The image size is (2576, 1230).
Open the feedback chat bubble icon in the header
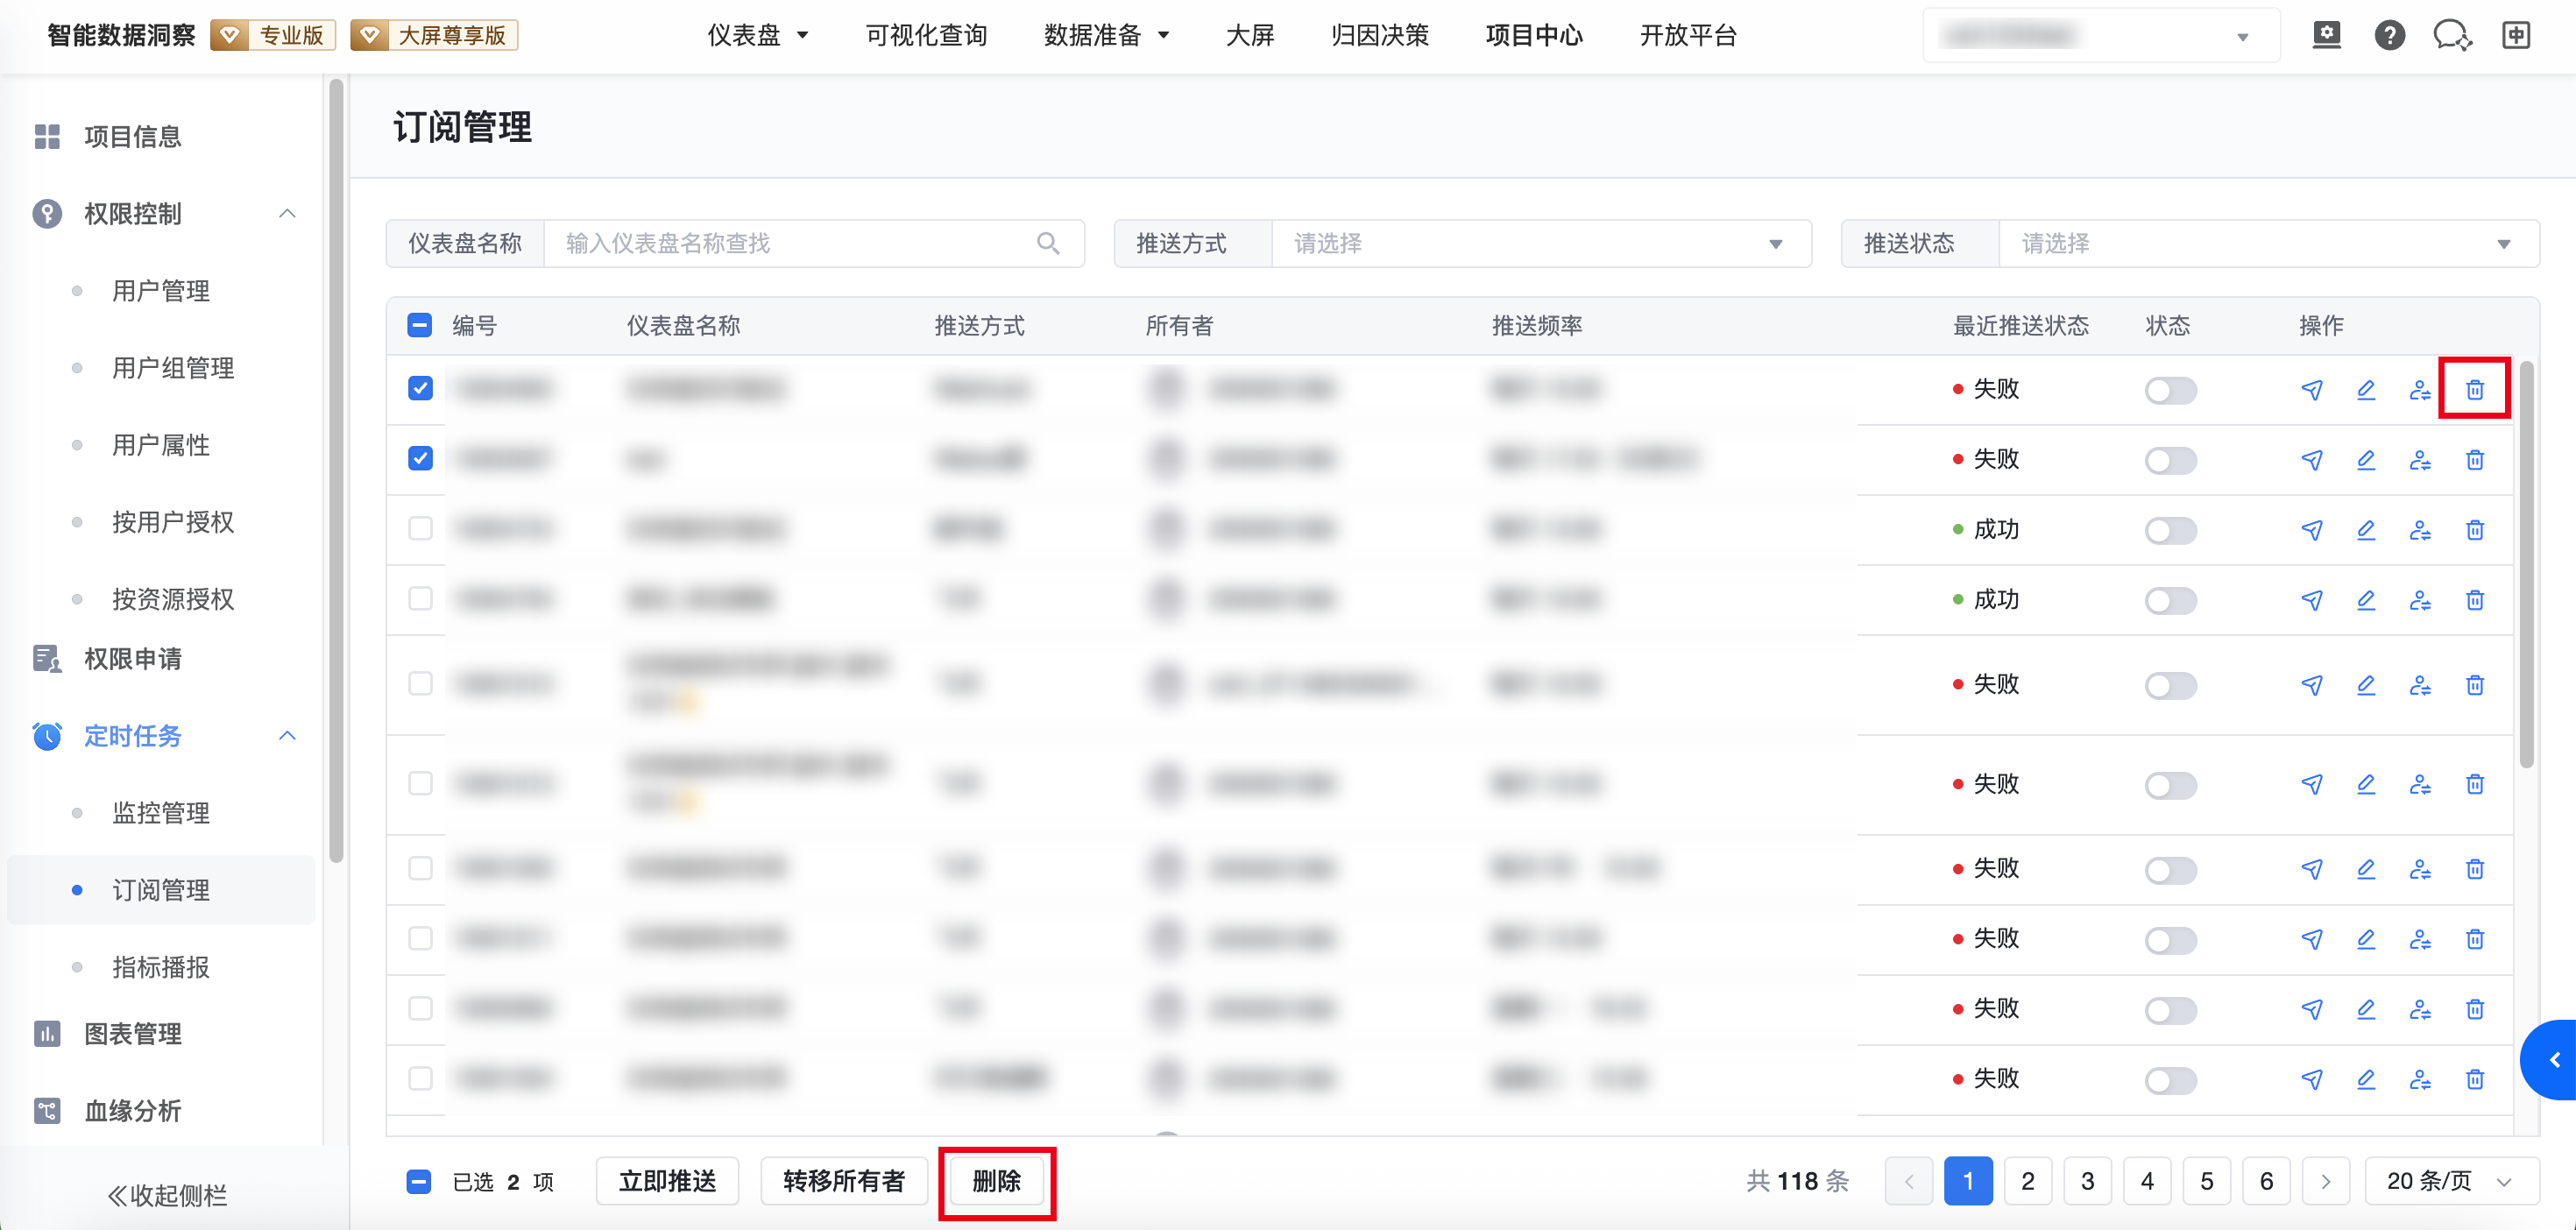pos(2452,36)
